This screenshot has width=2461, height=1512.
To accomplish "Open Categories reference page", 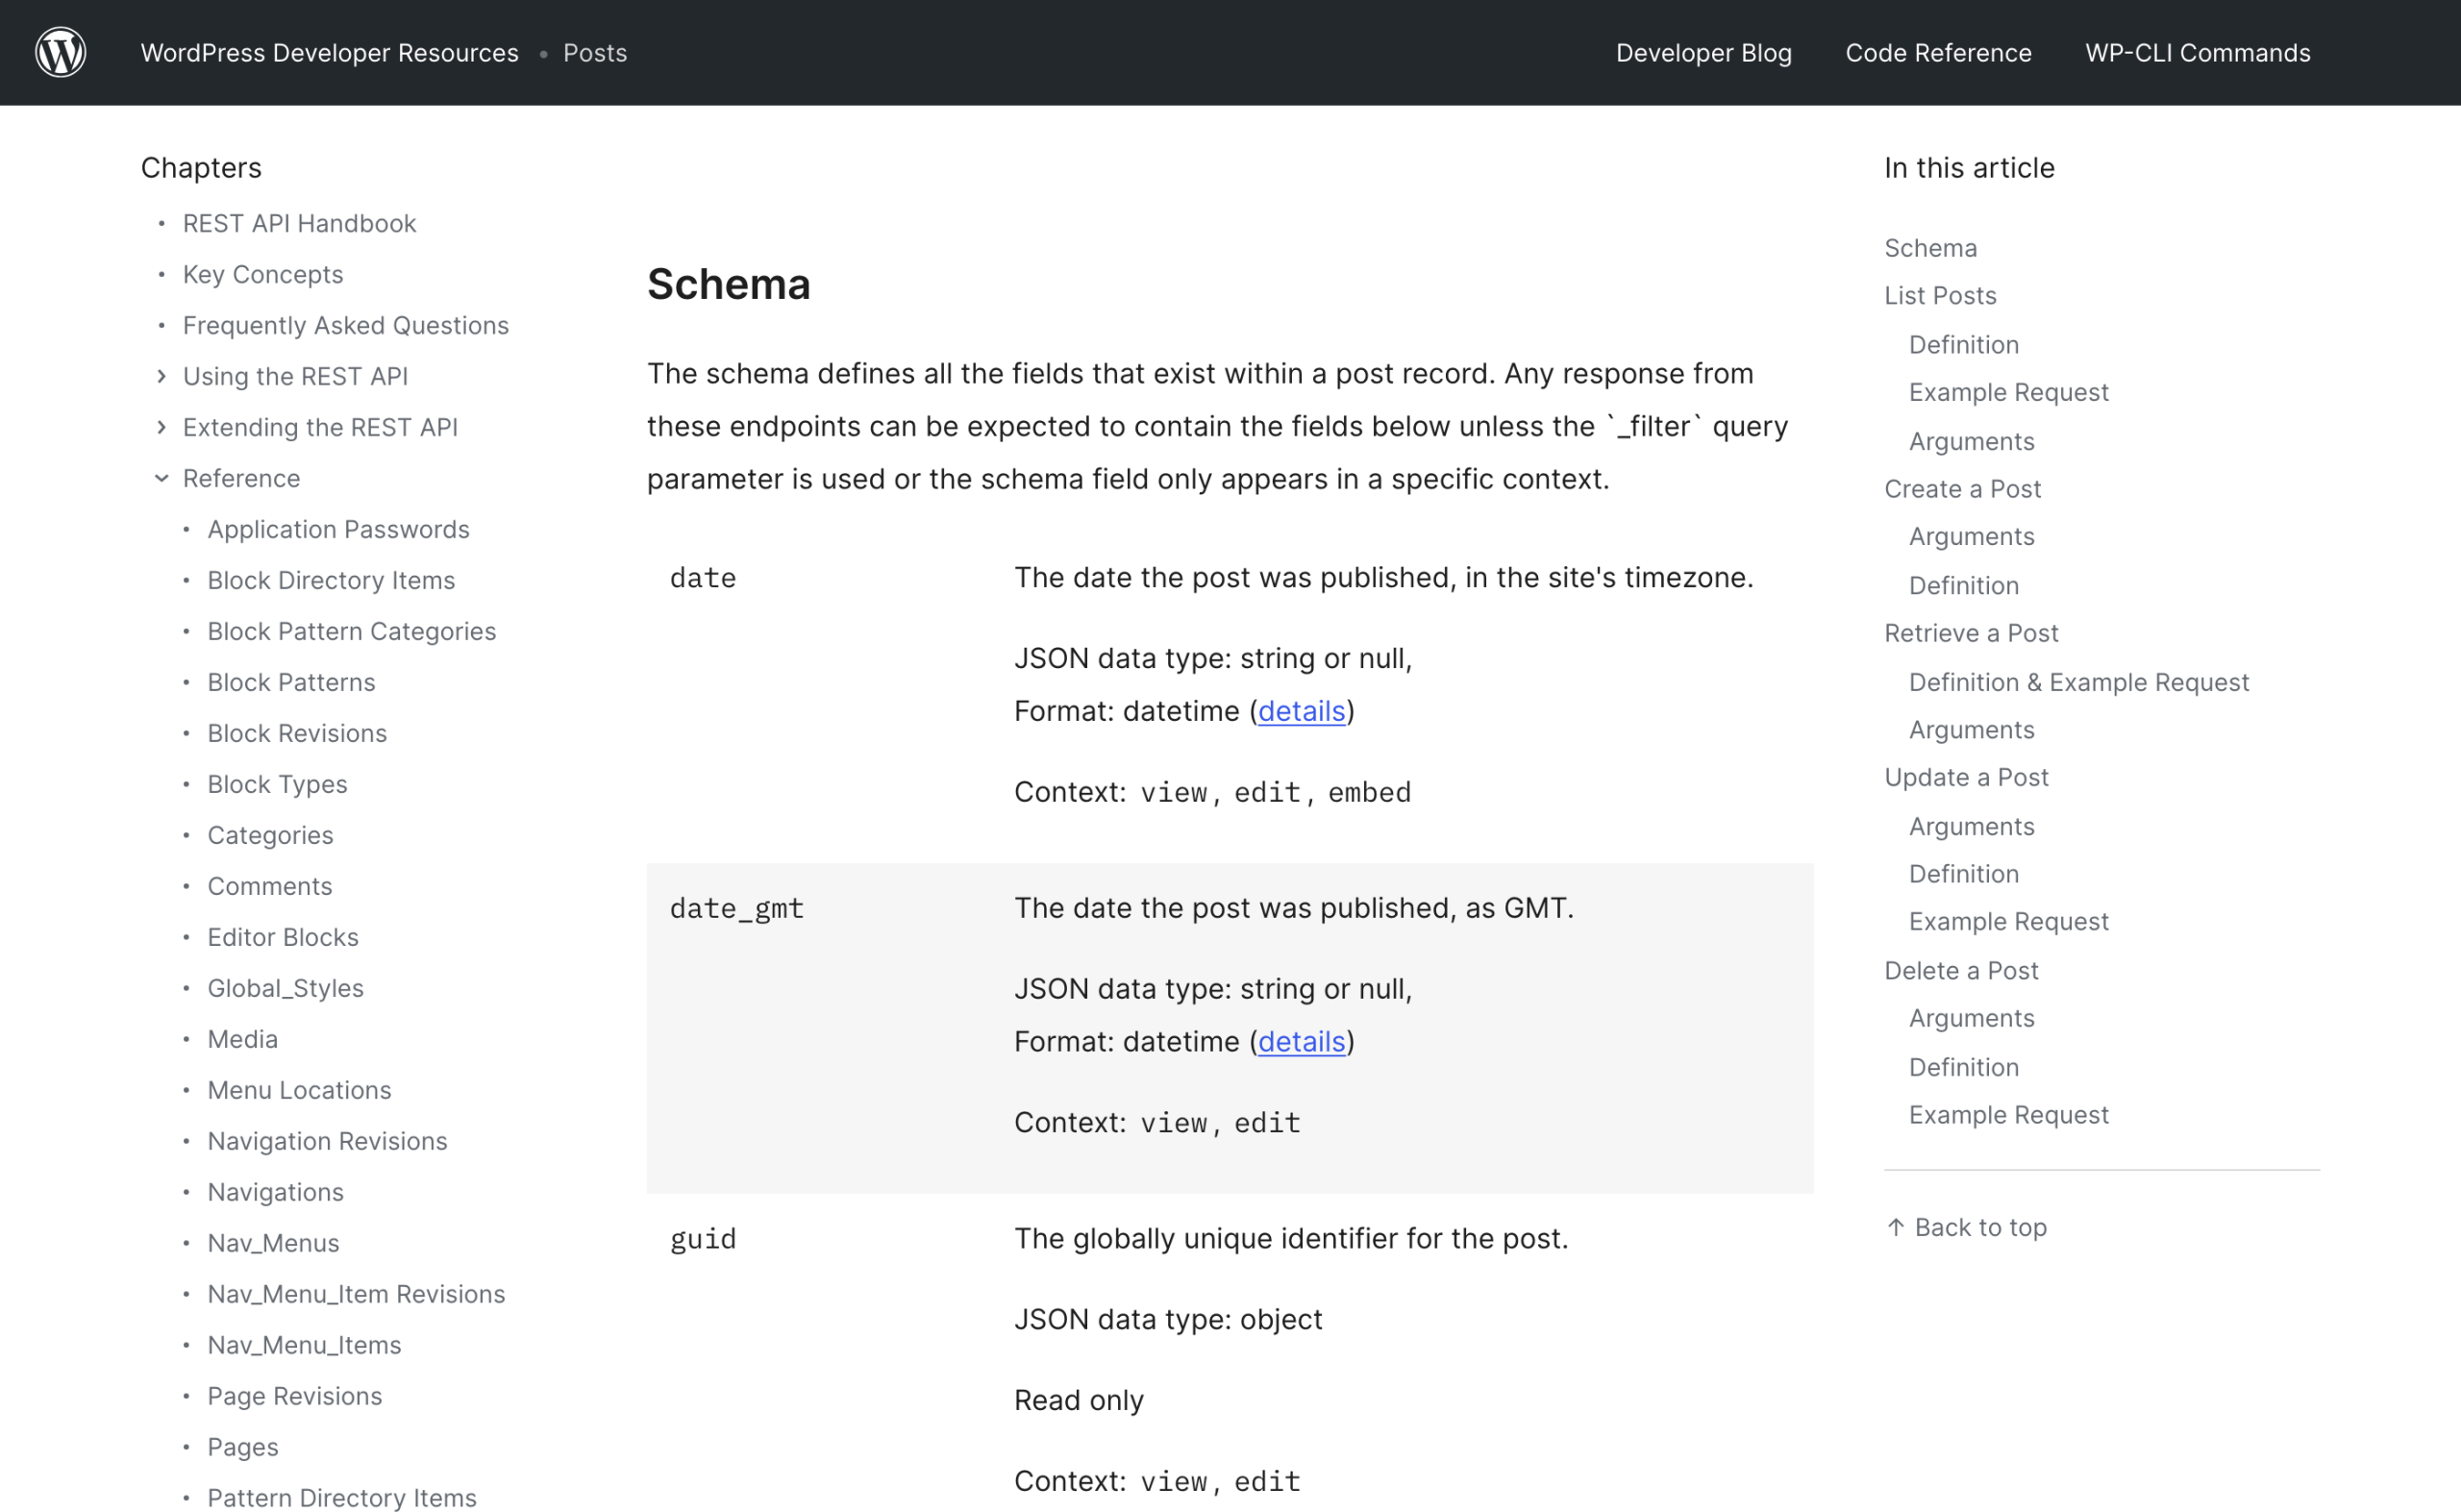I will (x=270, y=835).
